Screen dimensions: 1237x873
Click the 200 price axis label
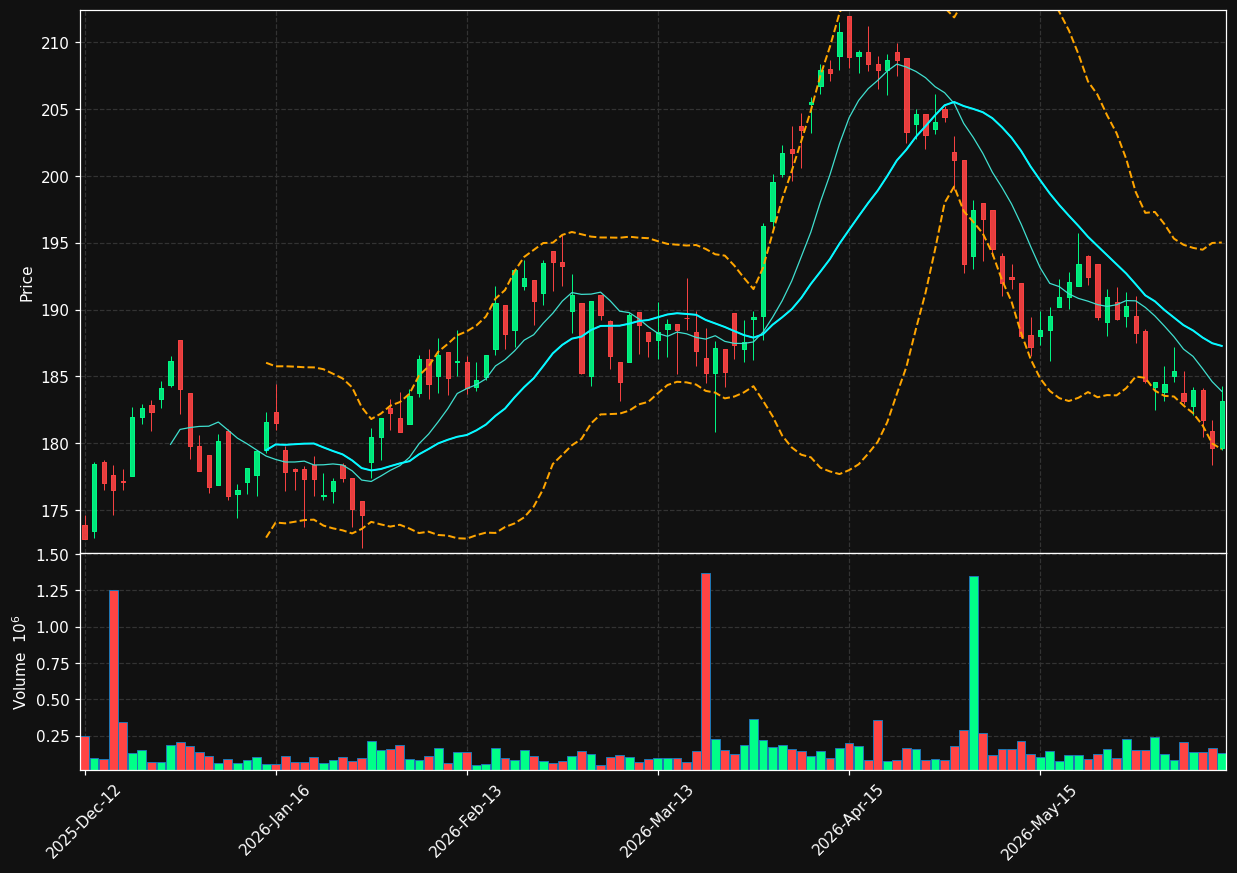pyautogui.click(x=56, y=177)
